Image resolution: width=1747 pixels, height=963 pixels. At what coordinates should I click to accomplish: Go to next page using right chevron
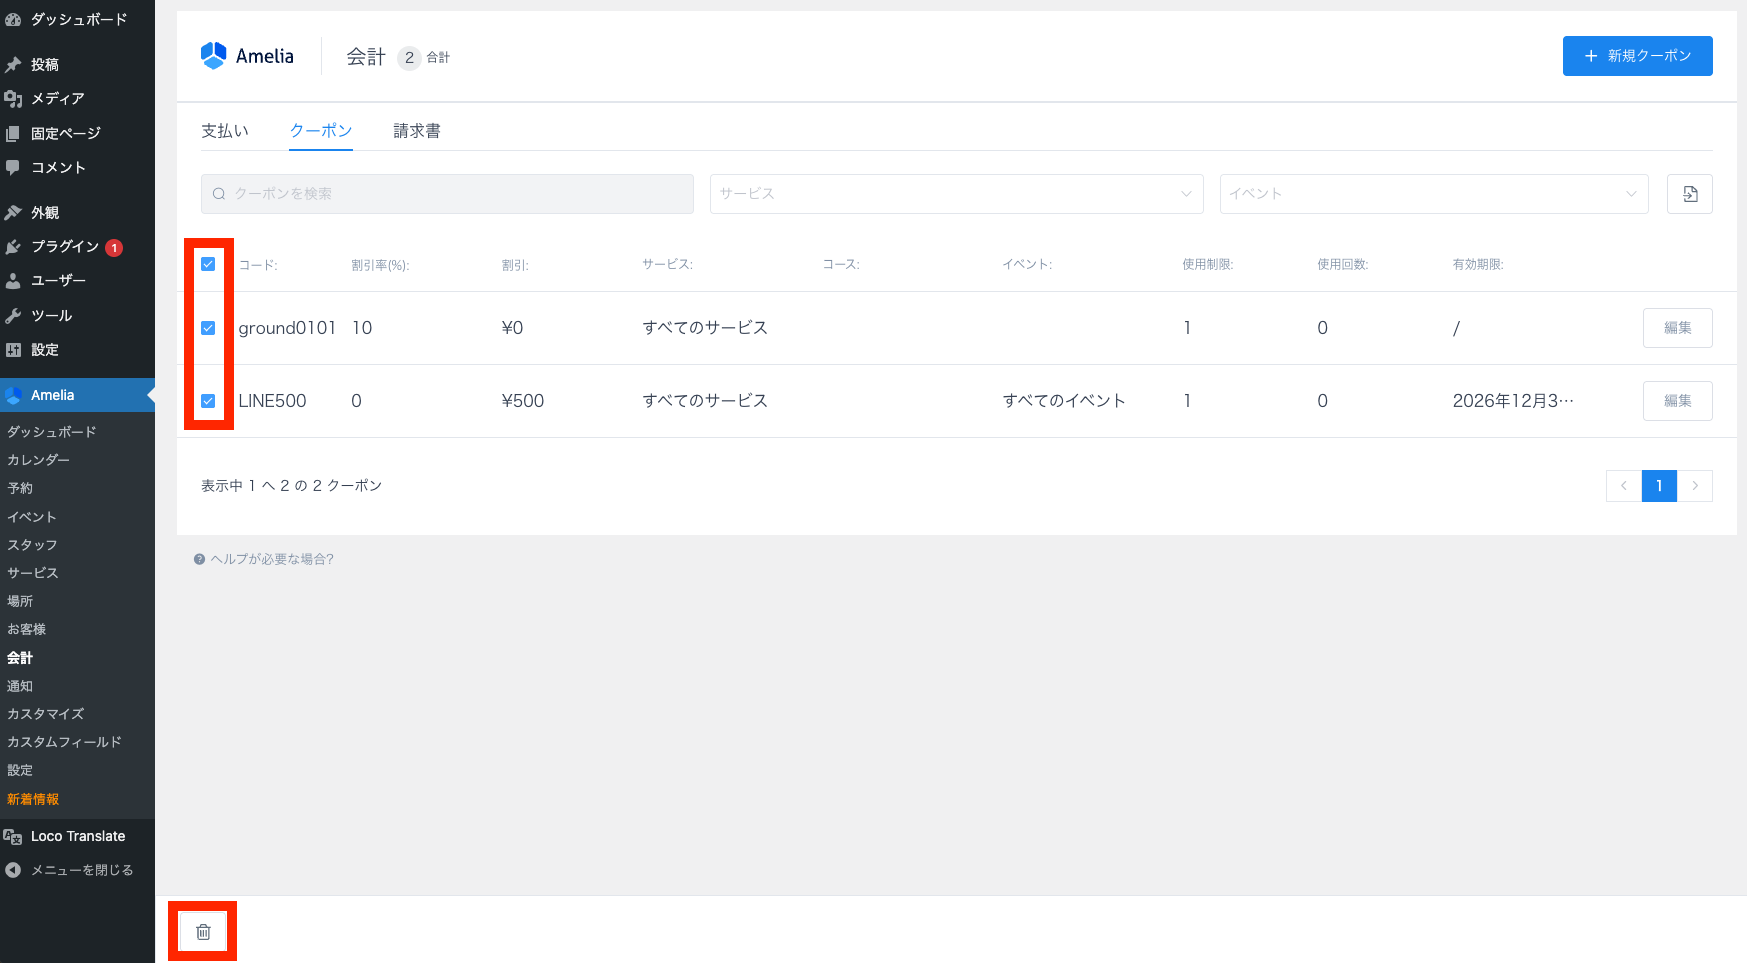(x=1695, y=486)
